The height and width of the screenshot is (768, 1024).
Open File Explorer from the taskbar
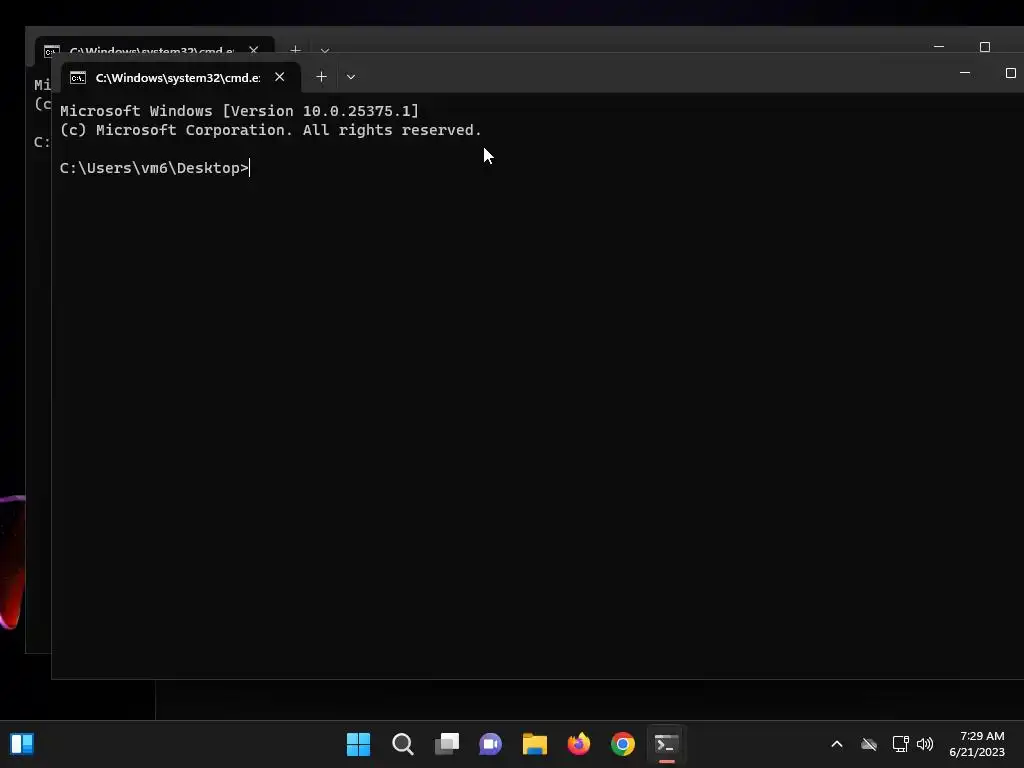tap(535, 744)
